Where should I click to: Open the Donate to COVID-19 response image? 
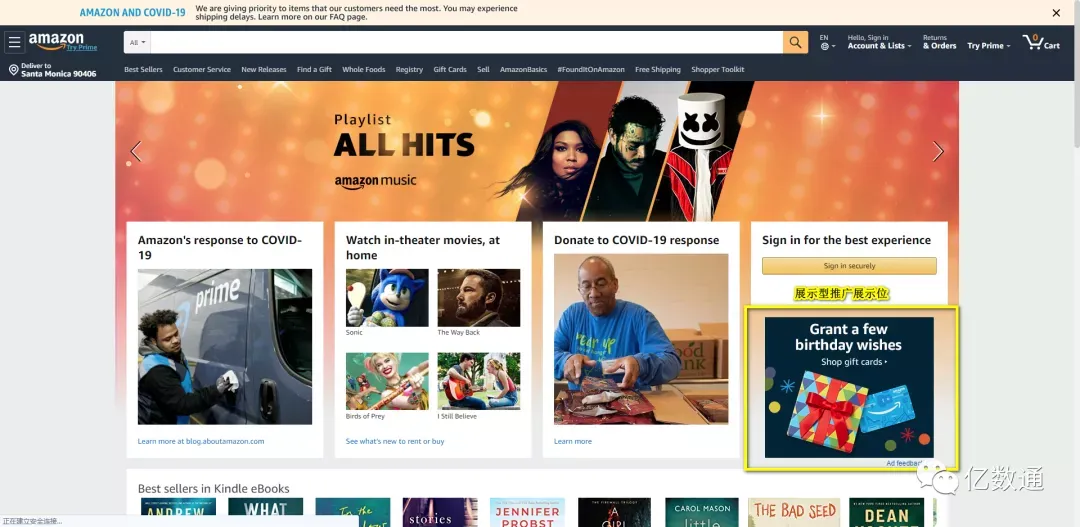[x=641, y=339]
